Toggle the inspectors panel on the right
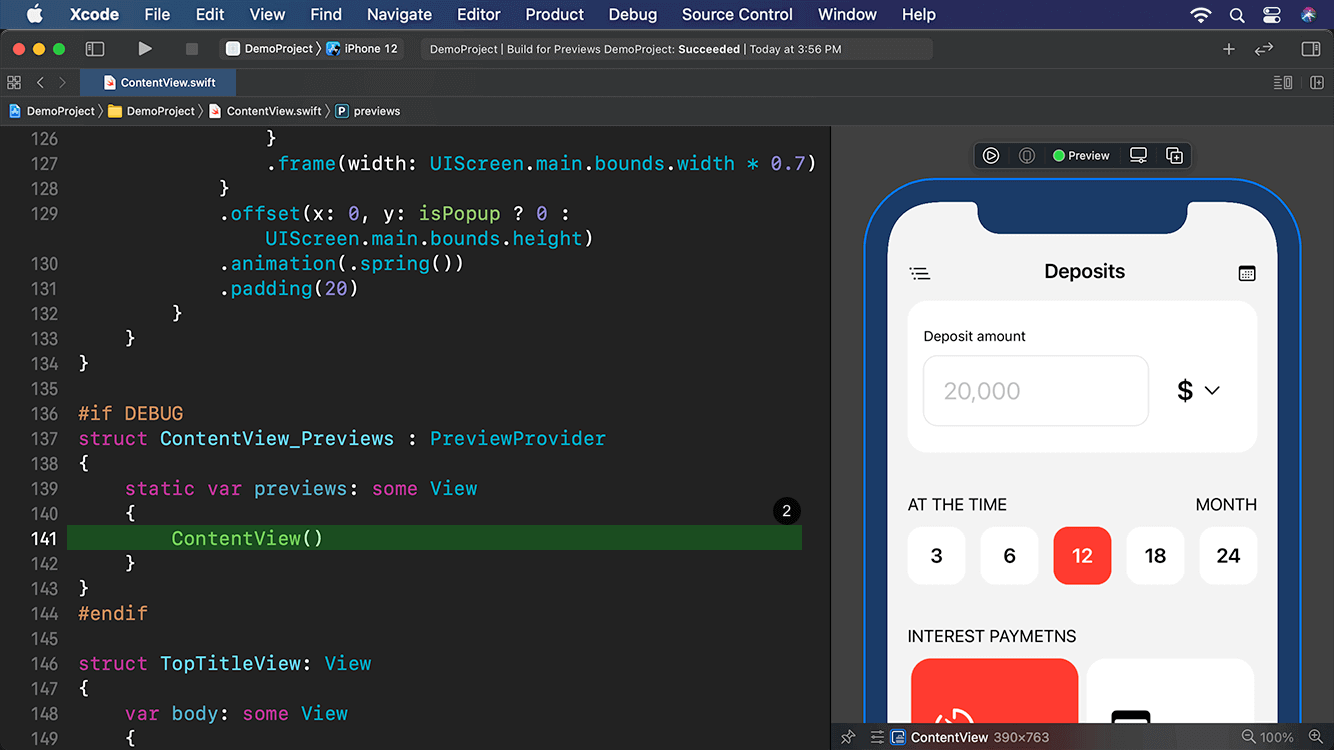The image size is (1334, 750). coord(1311,48)
